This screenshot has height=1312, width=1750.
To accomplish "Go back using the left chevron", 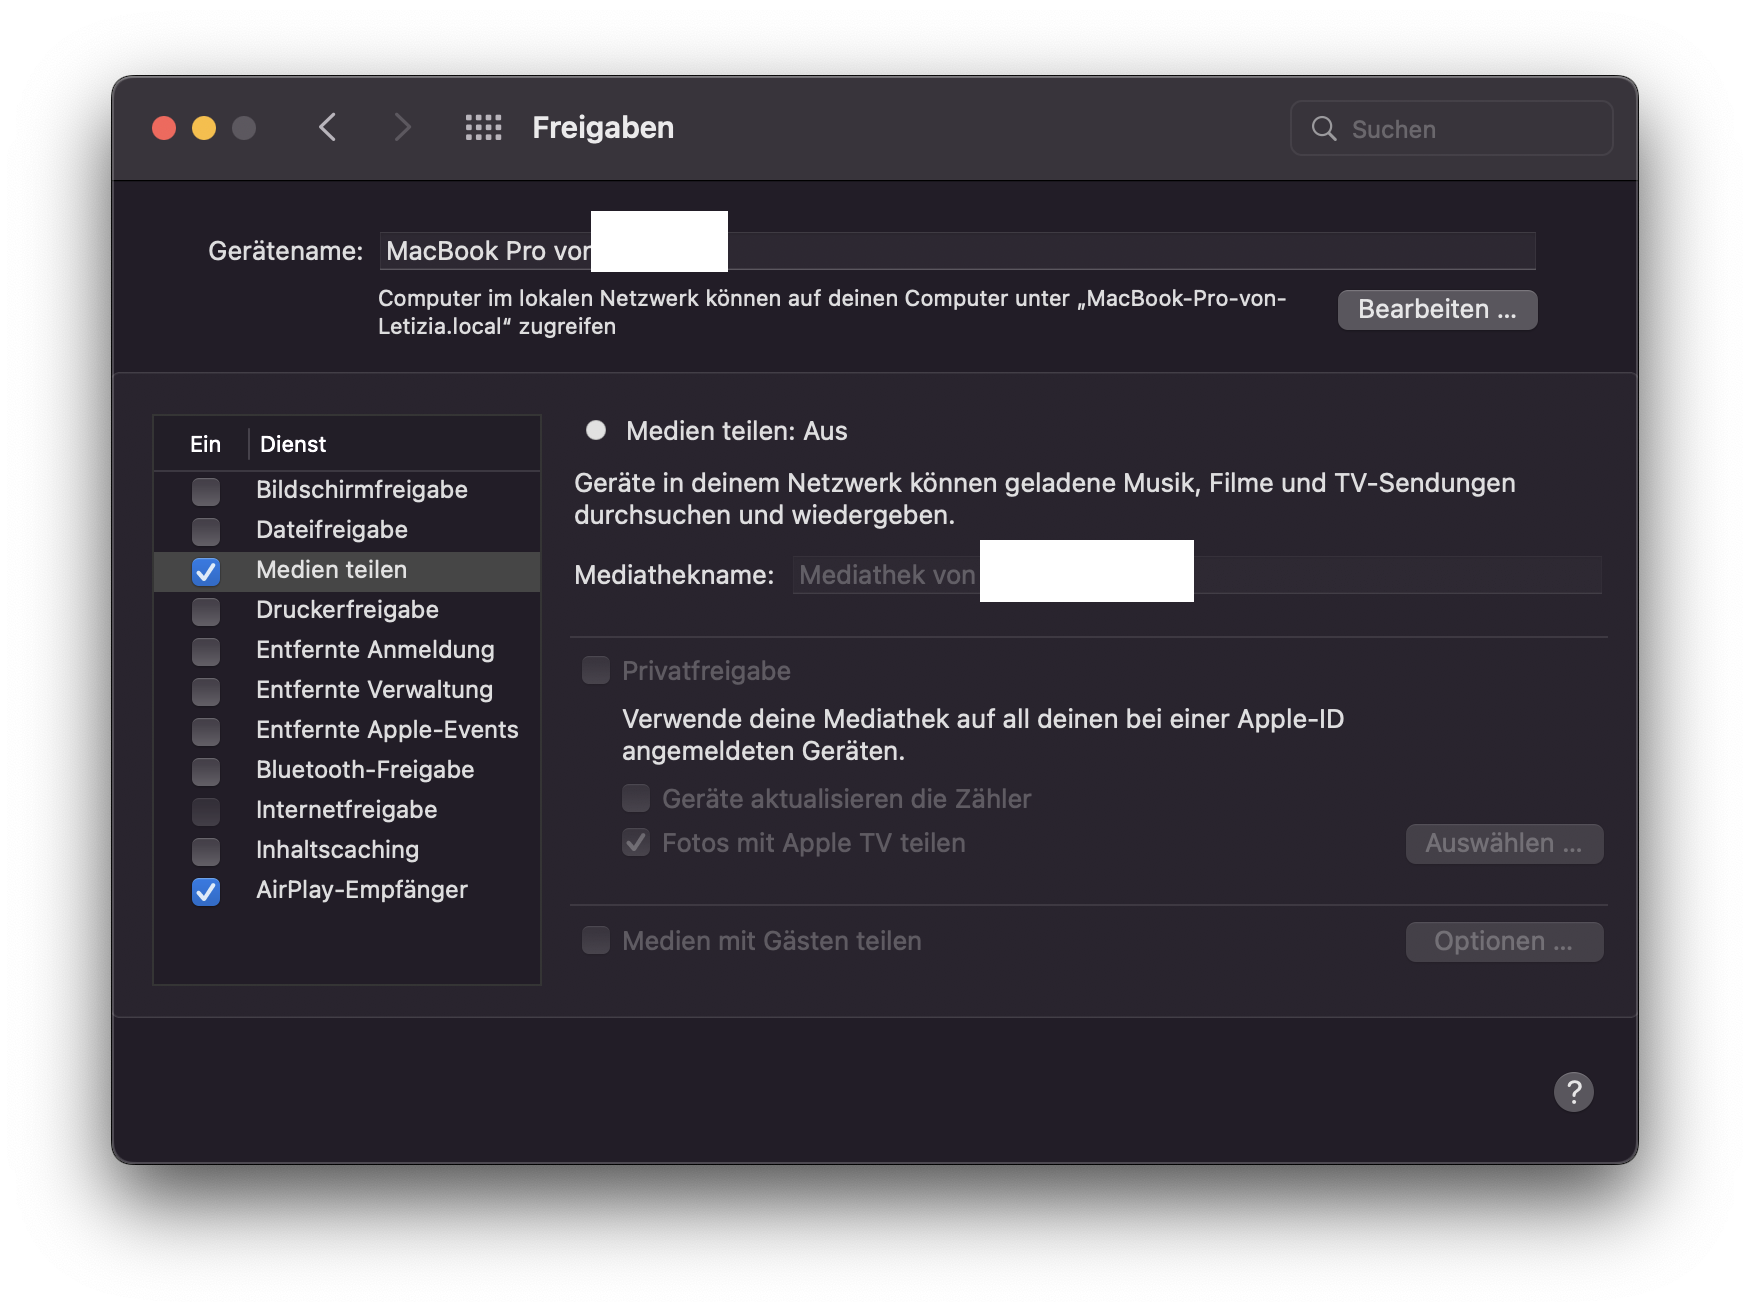I will [327, 128].
